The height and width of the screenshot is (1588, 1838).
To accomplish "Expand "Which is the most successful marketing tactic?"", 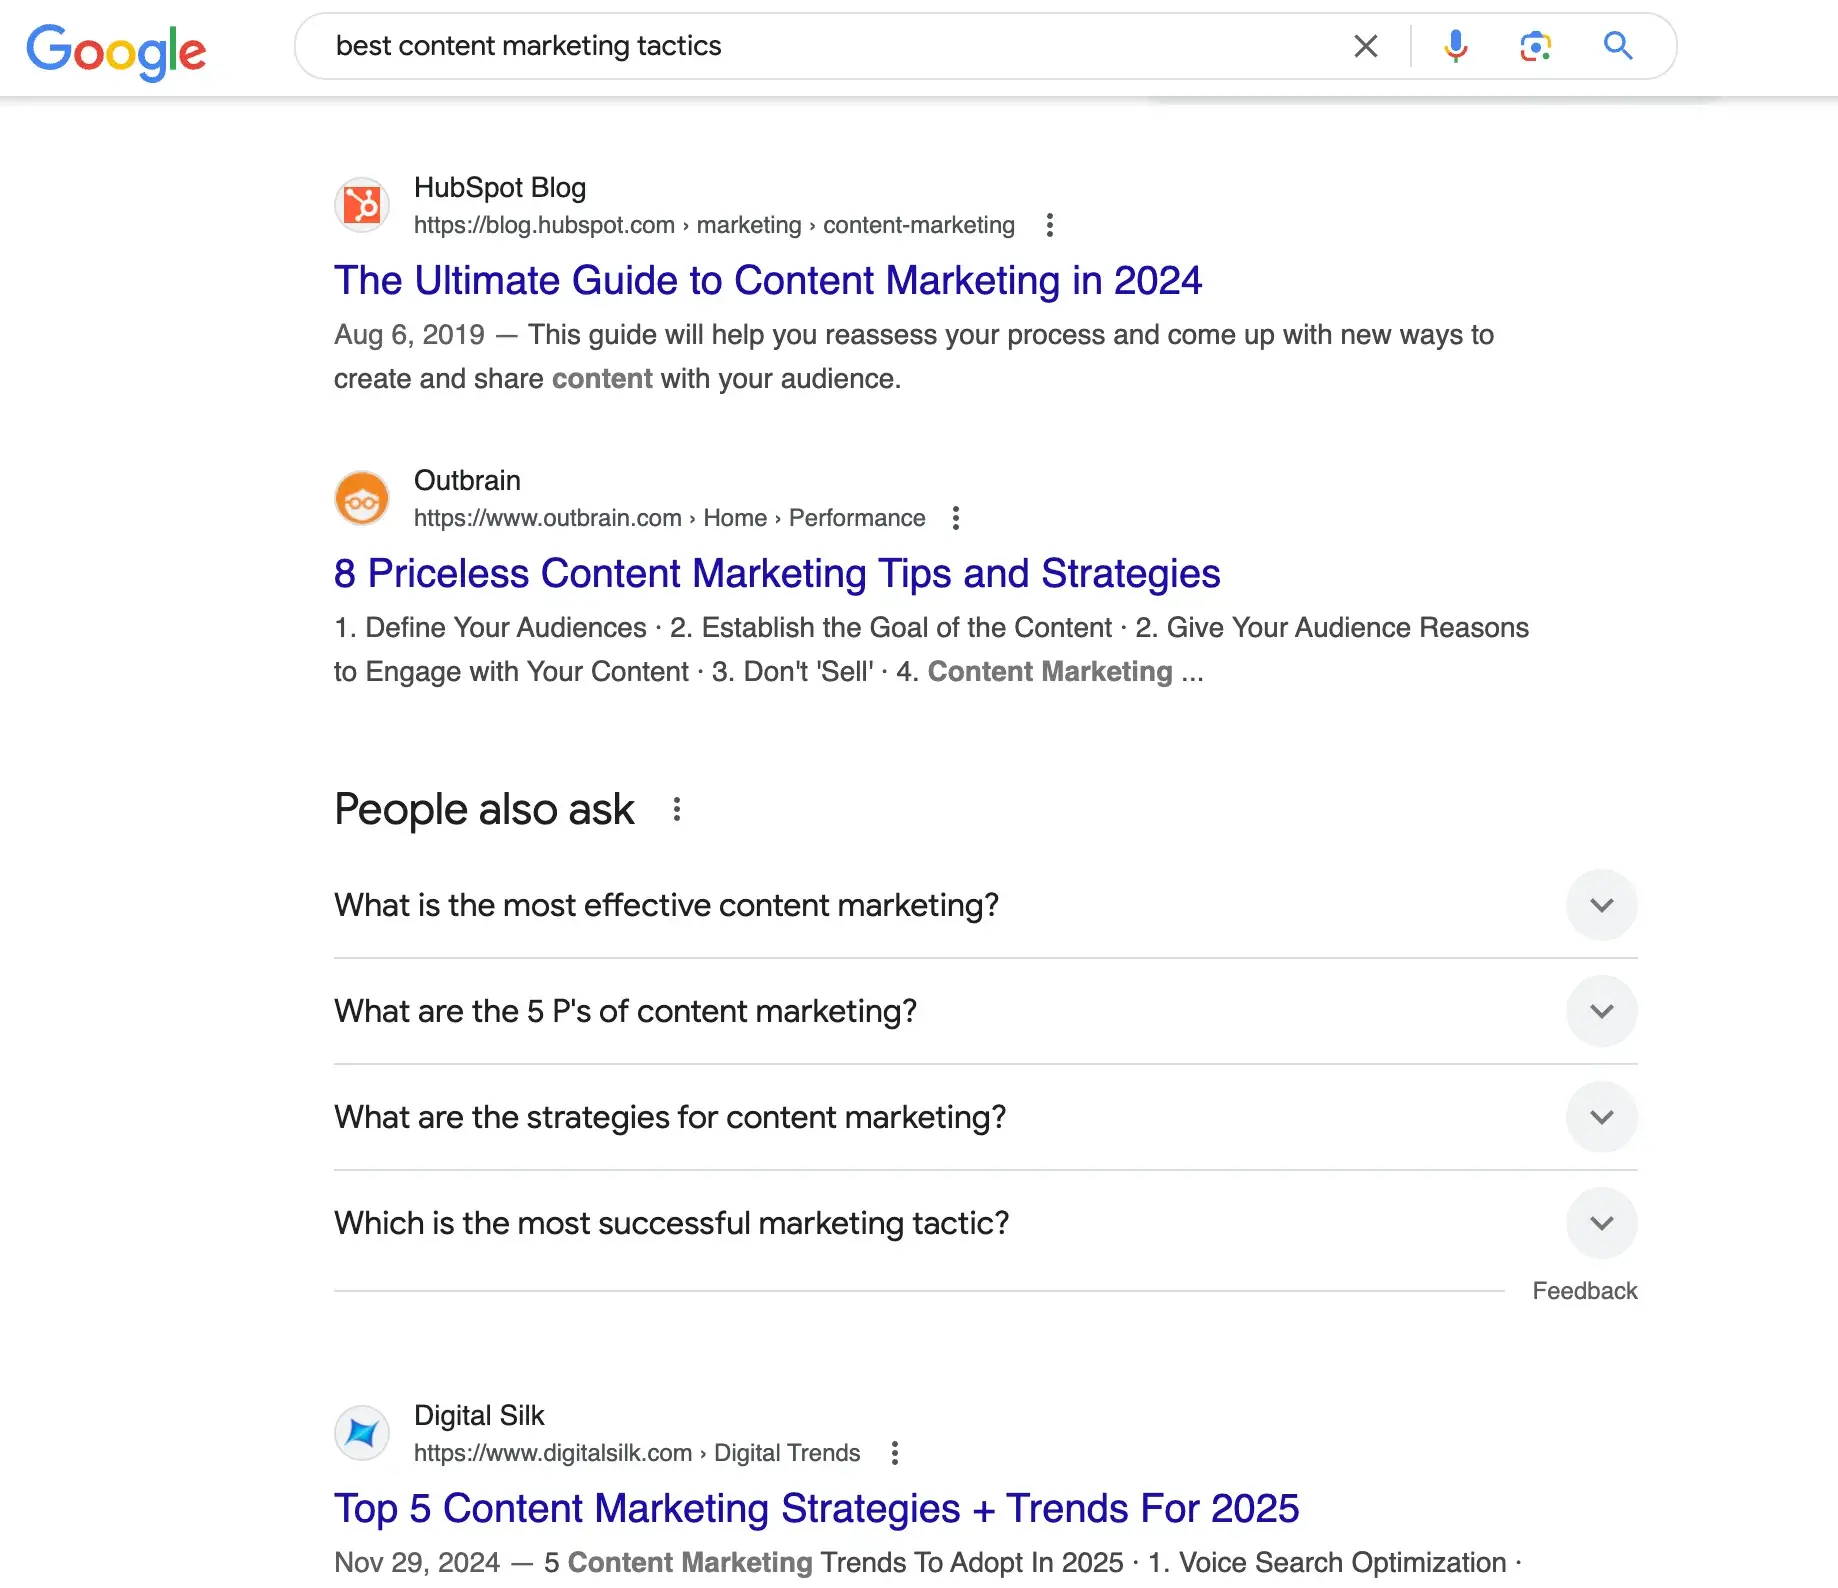I will (x=1601, y=1223).
